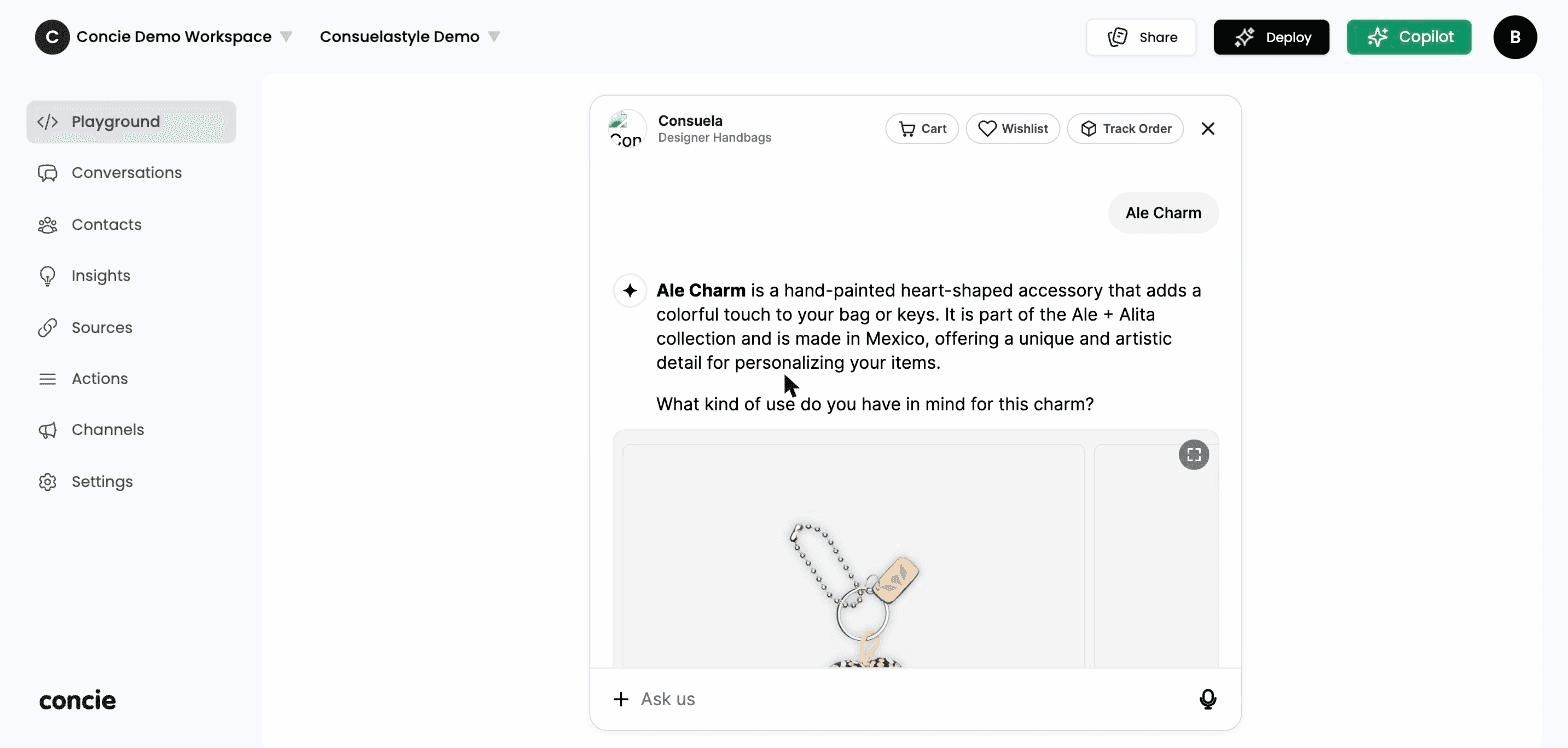The width and height of the screenshot is (1568, 748).
Task: Expand the Concie Demo Workspace dropdown
Action: [164, 37]
